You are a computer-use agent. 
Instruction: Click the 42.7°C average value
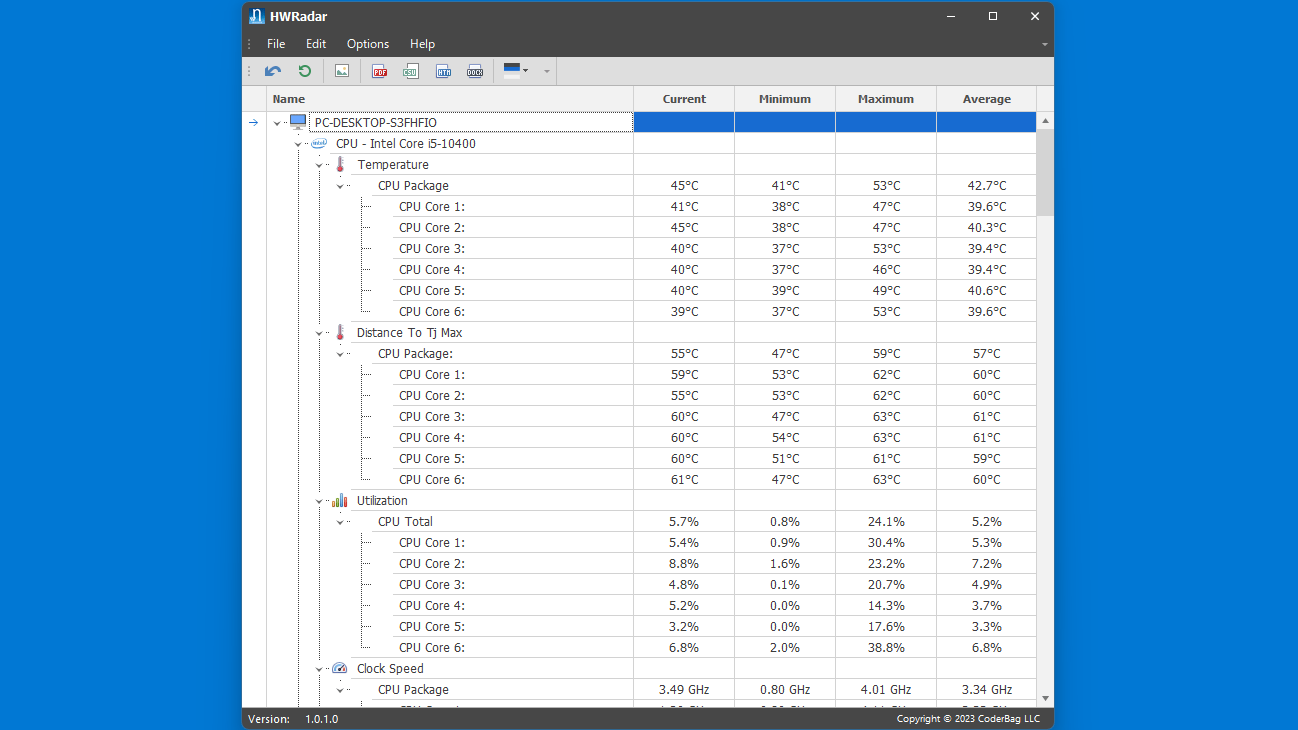(x=987, y=185)
